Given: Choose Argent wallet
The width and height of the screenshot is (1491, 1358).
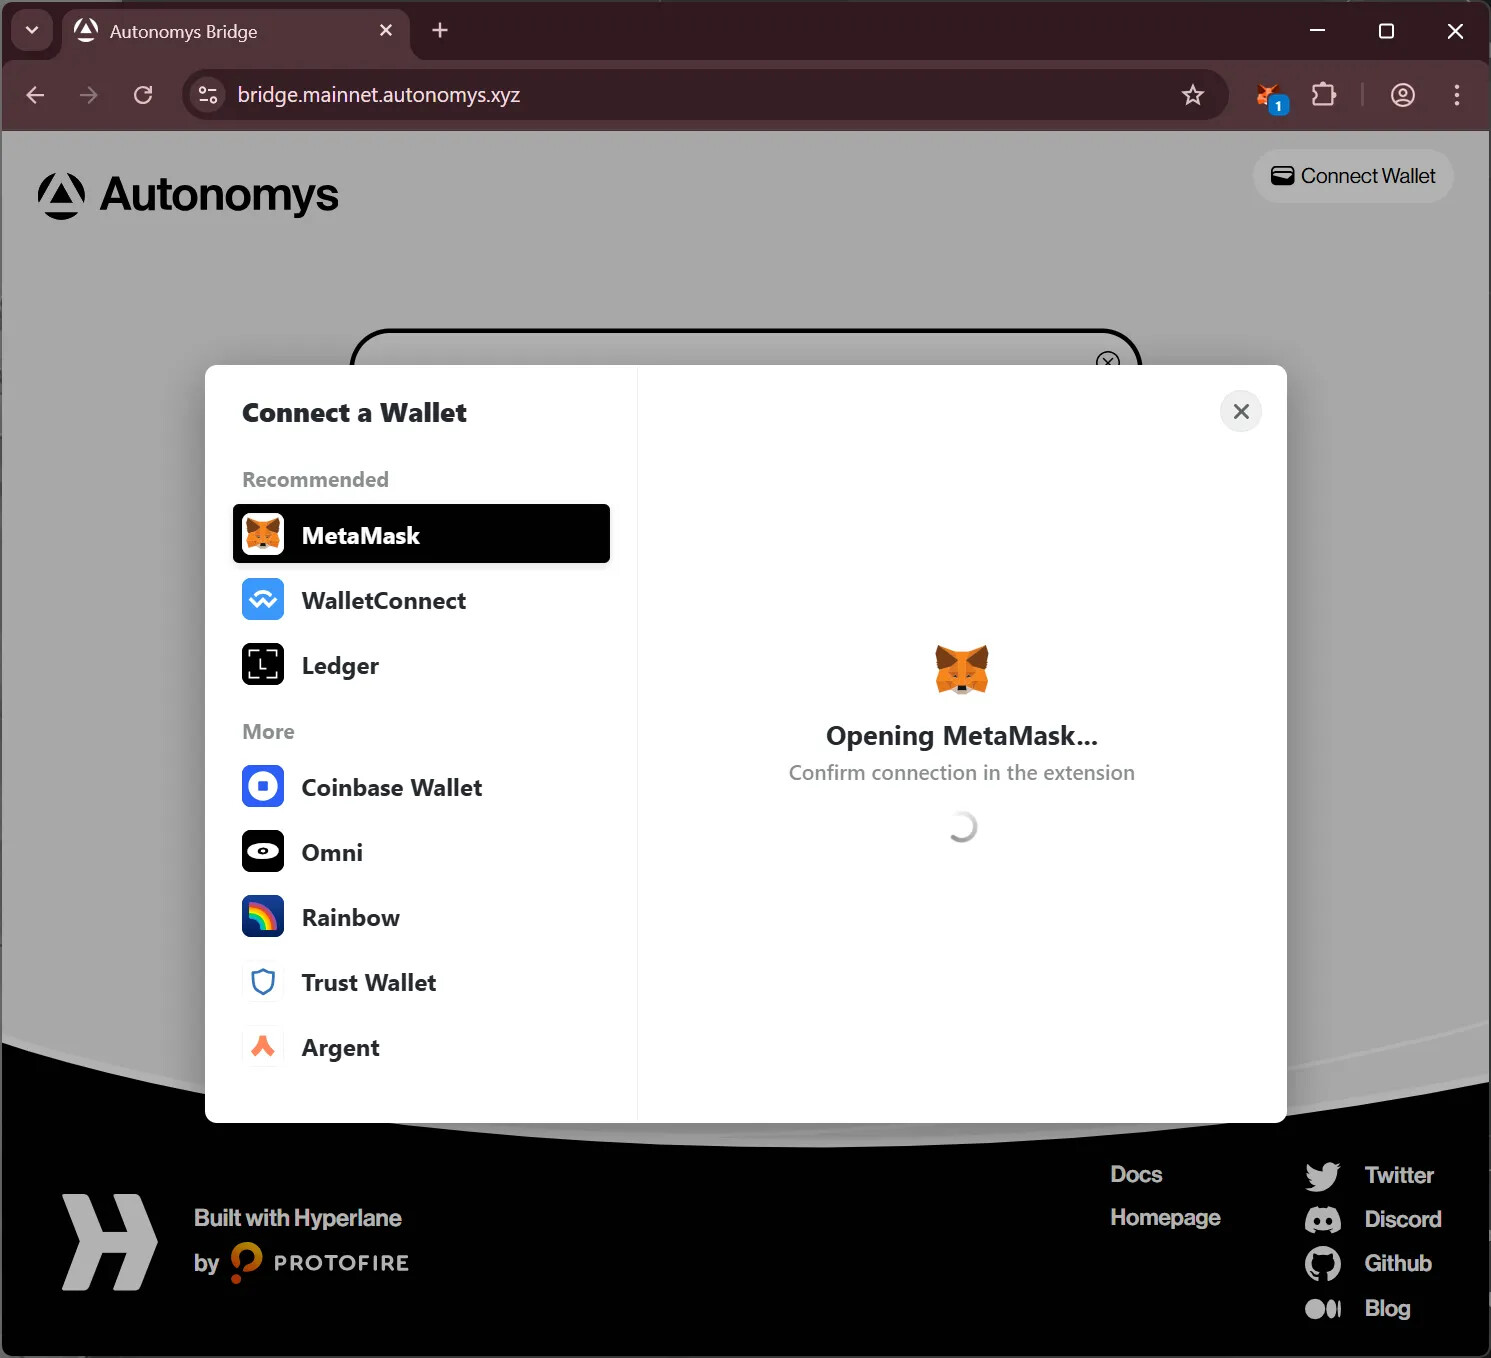Looking at the screenshot, I should (421, 1047).
